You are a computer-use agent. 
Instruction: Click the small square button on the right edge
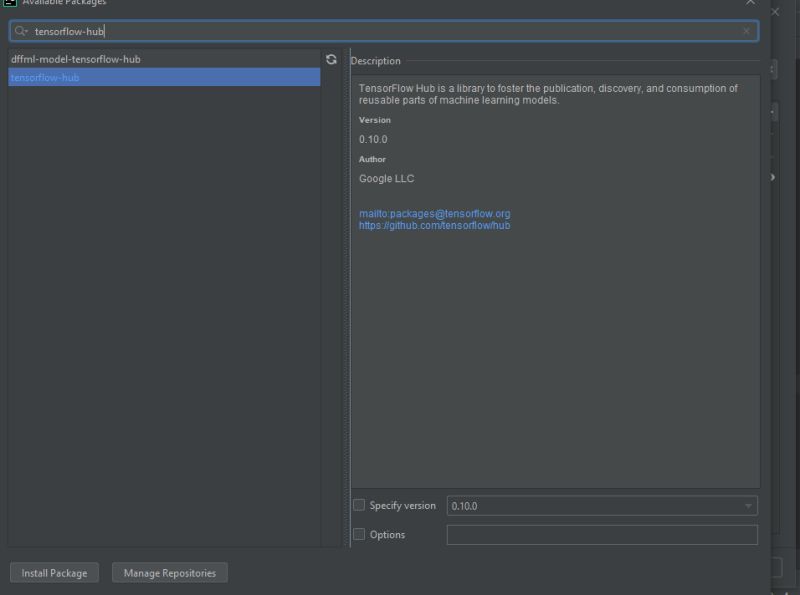coord(776,566)
